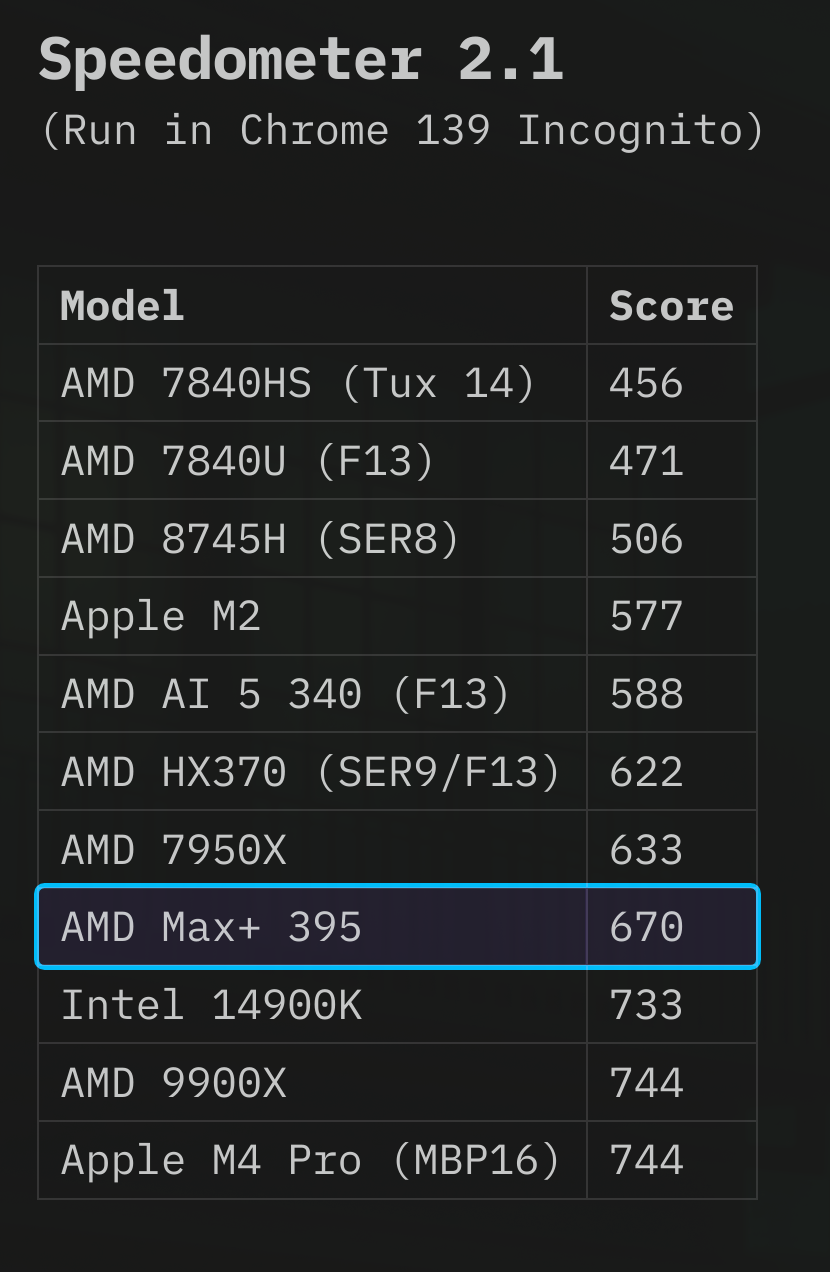The image size is (830, 1272).
Task: Select the Apple M4 Pro (MBP16) cell
Action: point(312,1160)
